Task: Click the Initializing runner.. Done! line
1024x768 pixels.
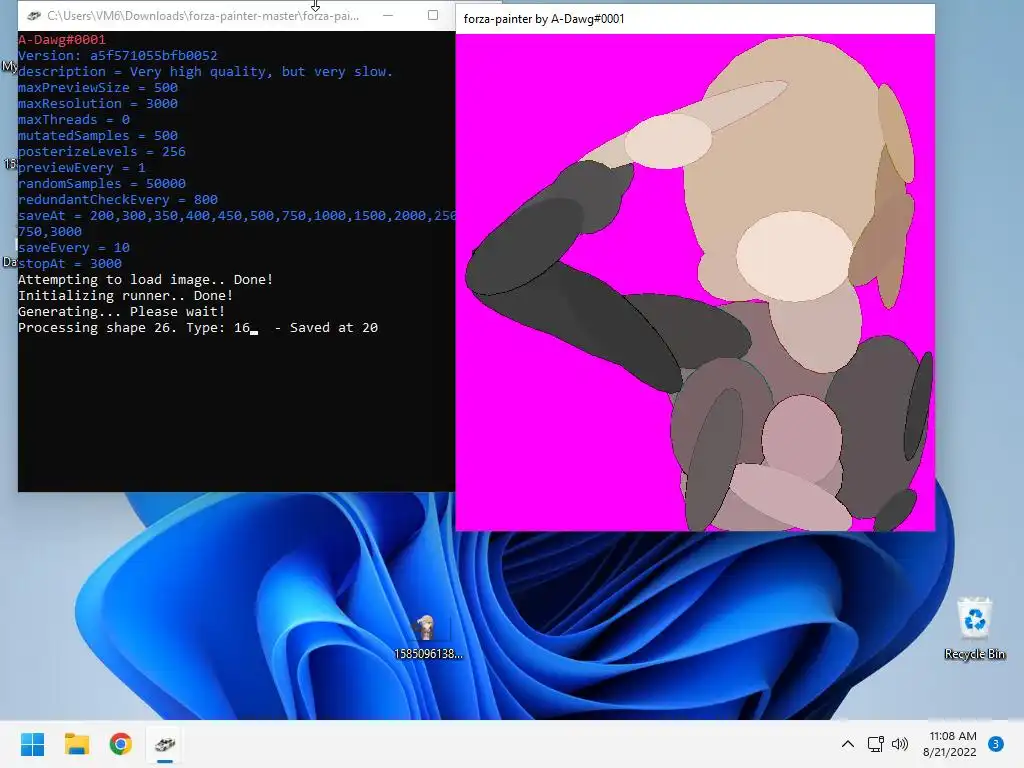Action: (125, 295)
